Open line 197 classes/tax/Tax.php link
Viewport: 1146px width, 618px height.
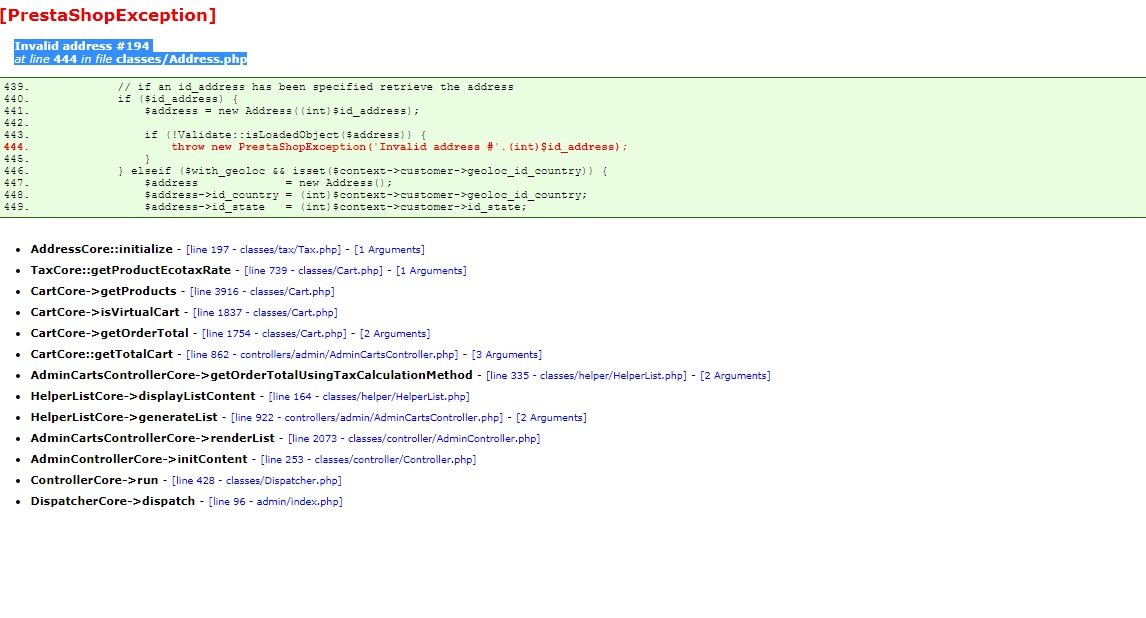click(x=263, y=250)
